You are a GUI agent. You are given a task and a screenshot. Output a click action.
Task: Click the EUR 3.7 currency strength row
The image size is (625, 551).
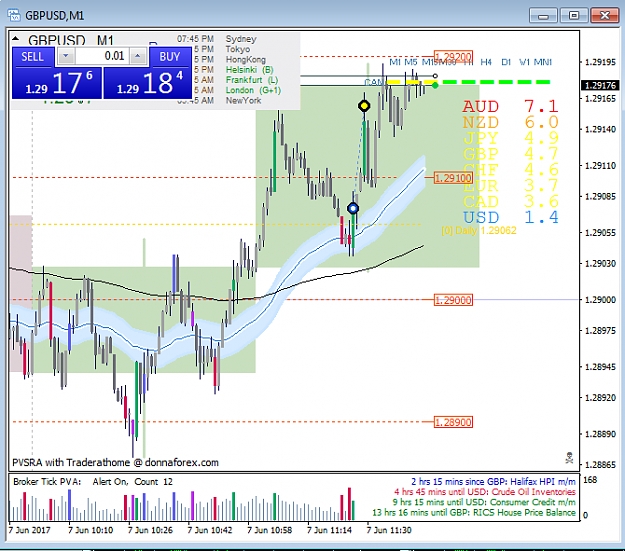pos(510,186)
